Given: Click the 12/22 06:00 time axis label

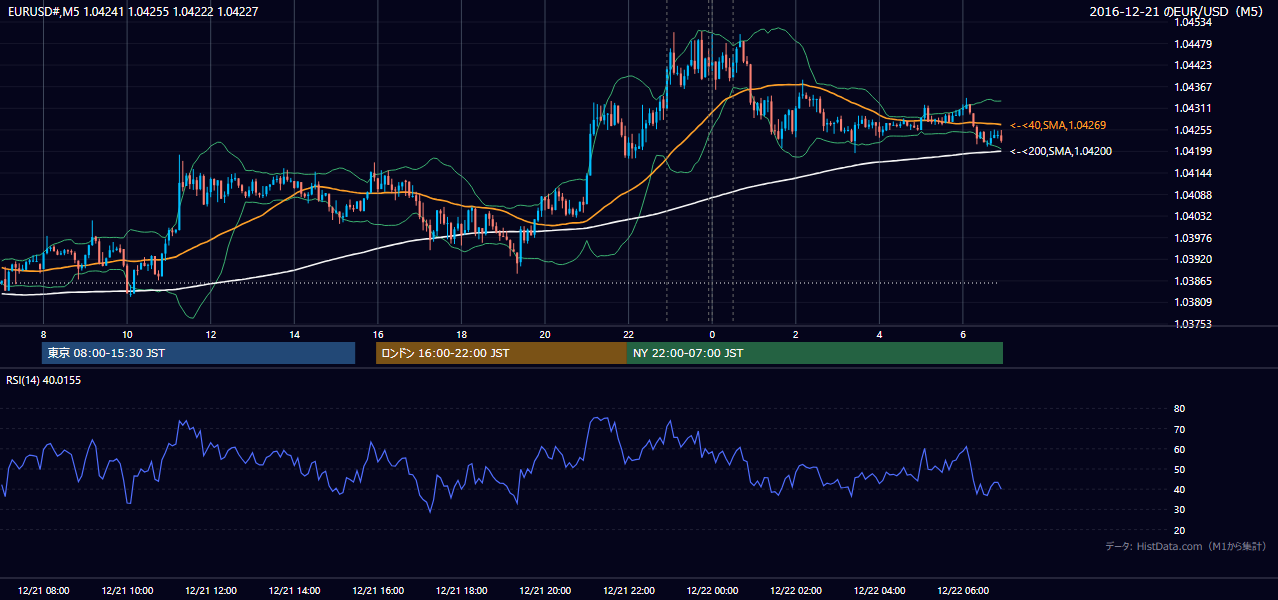Looking at the screenshot, I should click(x=963, y=591).
